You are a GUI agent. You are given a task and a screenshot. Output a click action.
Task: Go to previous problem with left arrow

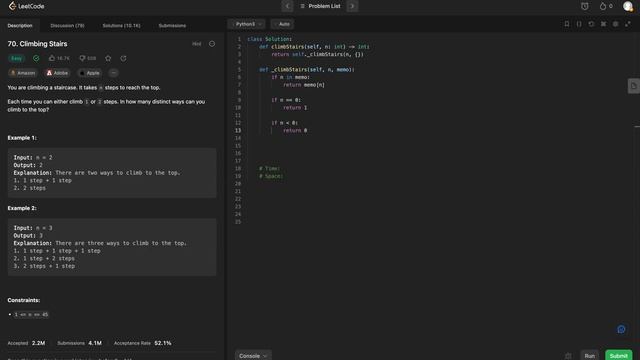pyautogui.click(x=287, y=6)
